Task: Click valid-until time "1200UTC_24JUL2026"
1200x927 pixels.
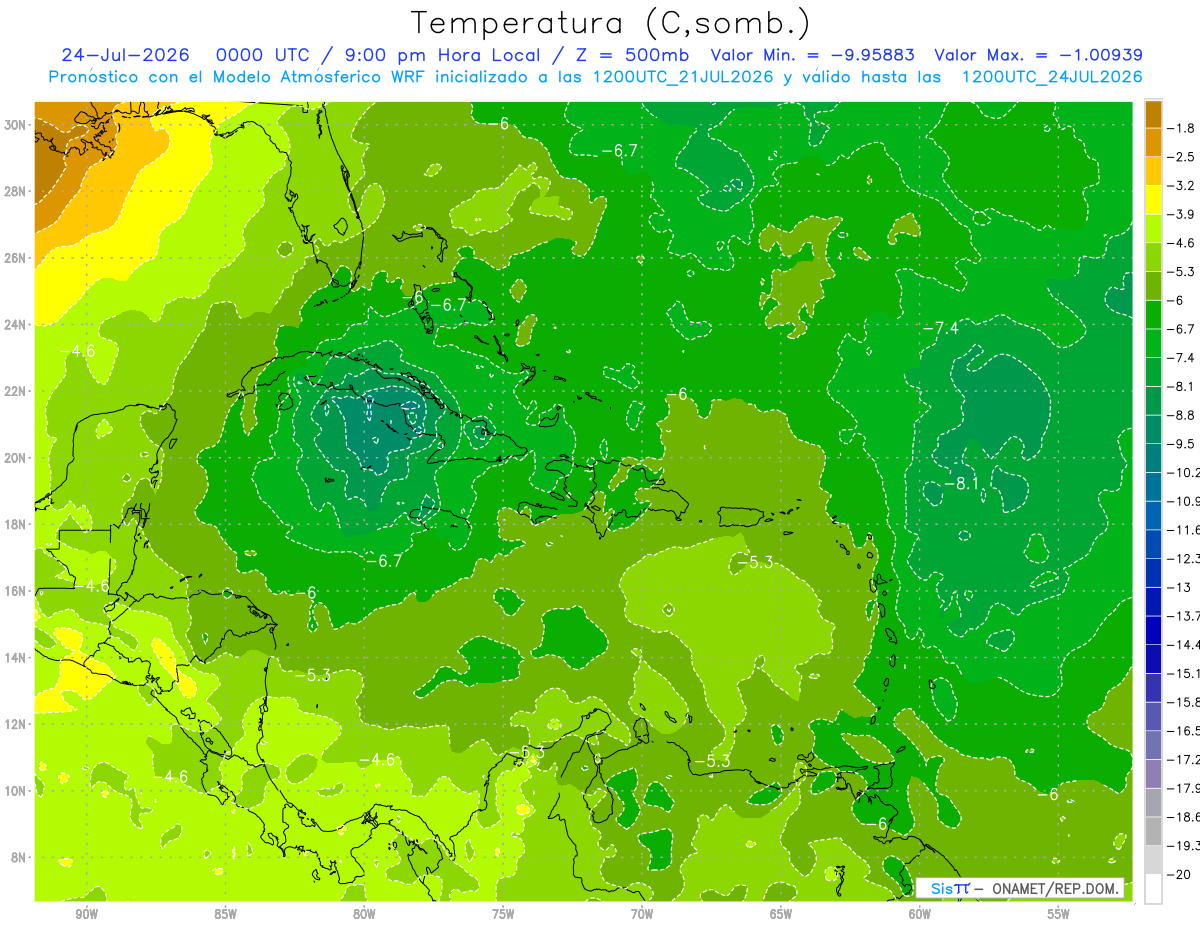Action: tap(1052, 77)
